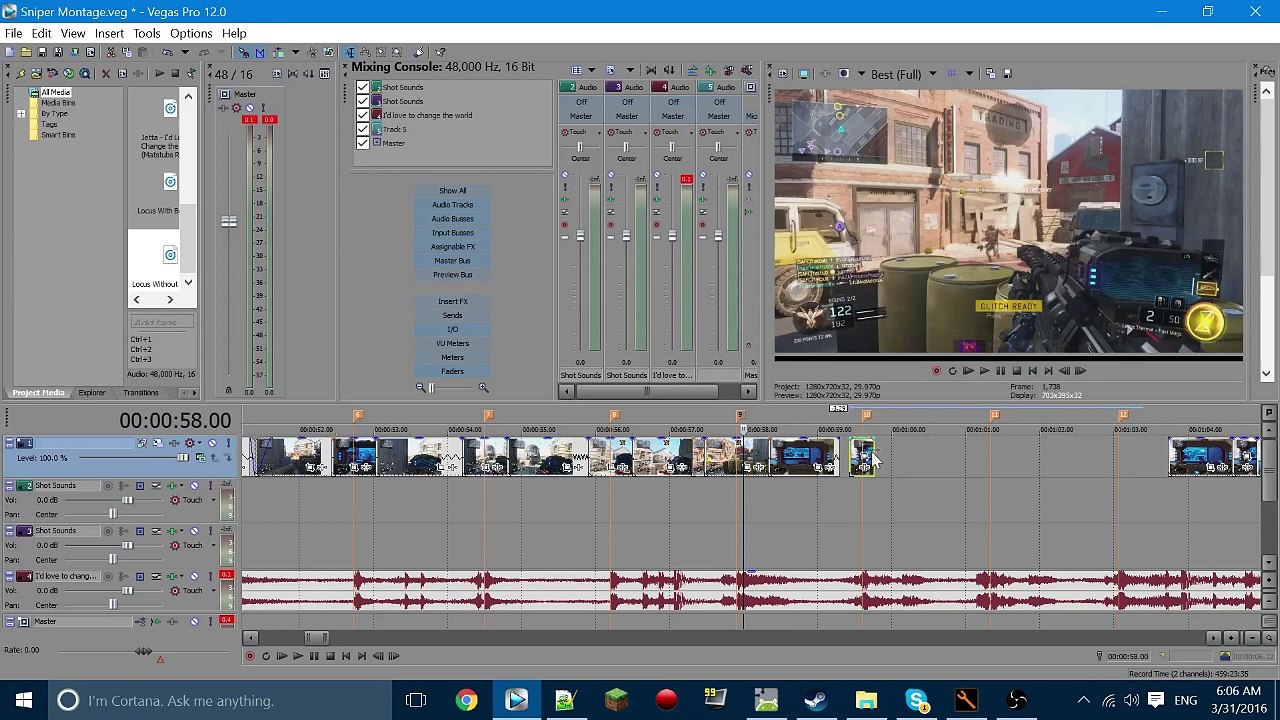Click Record button in timeline transport bar

(x=250, y=656)
